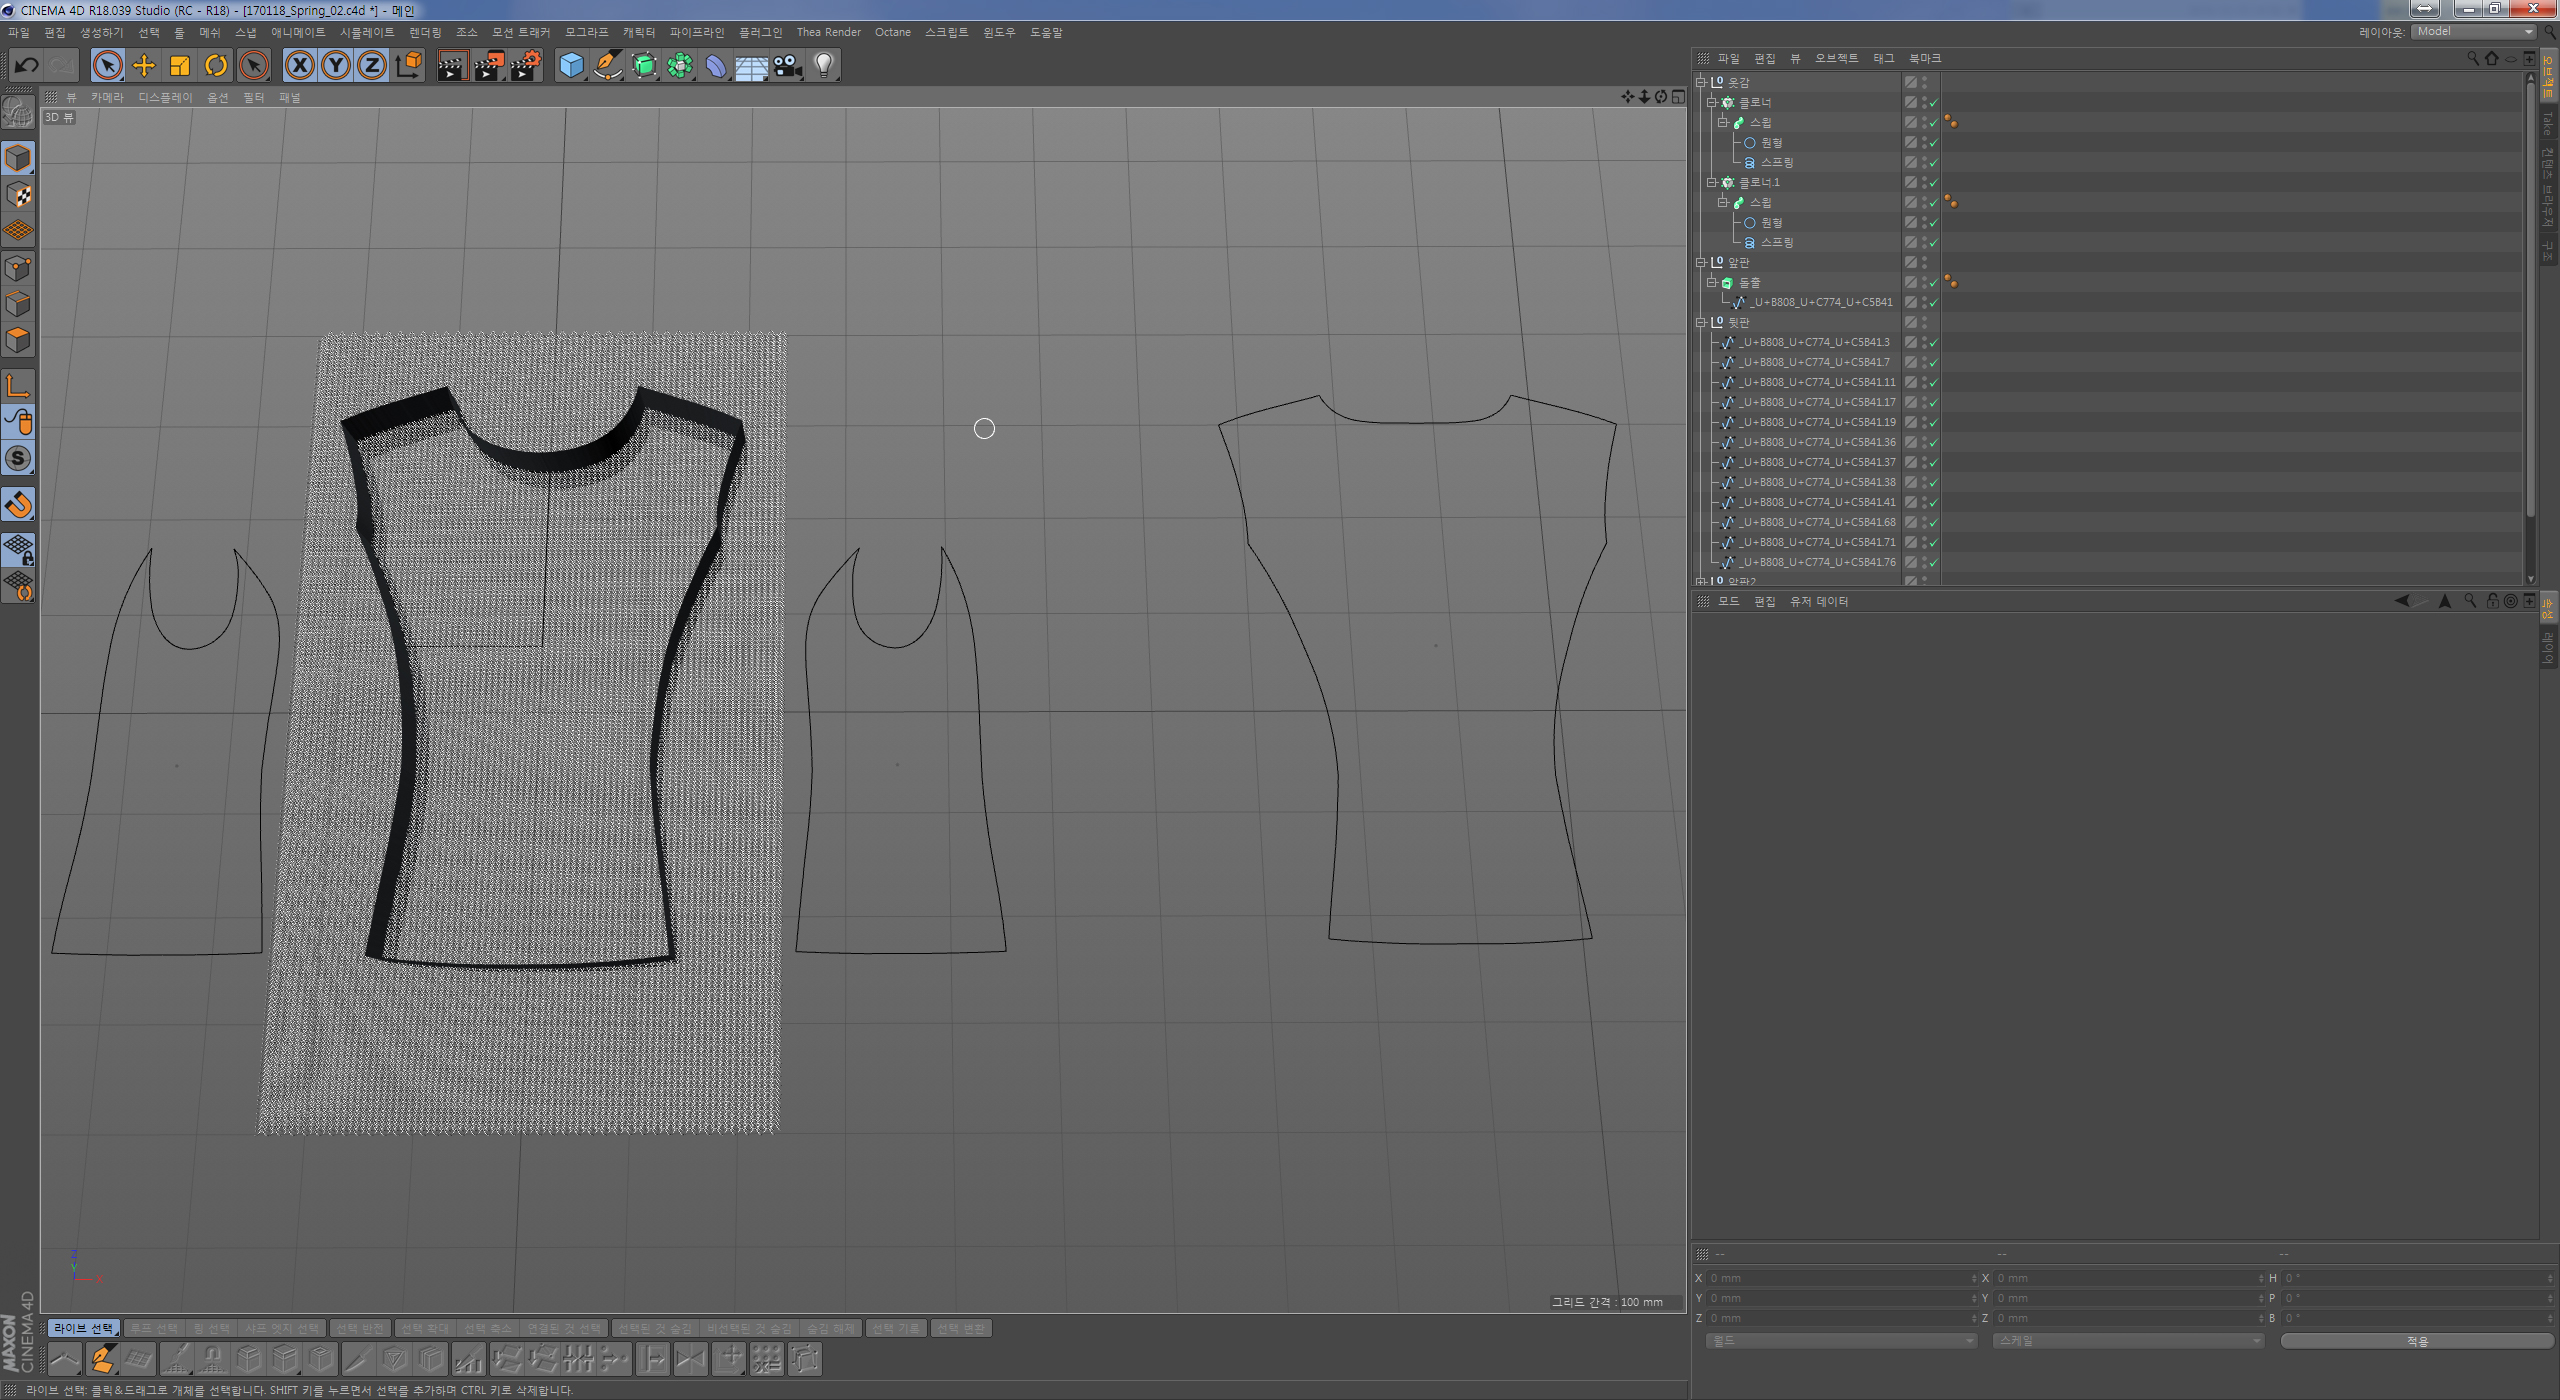Click the spline Pen tool icon

[x=608, y=66]
